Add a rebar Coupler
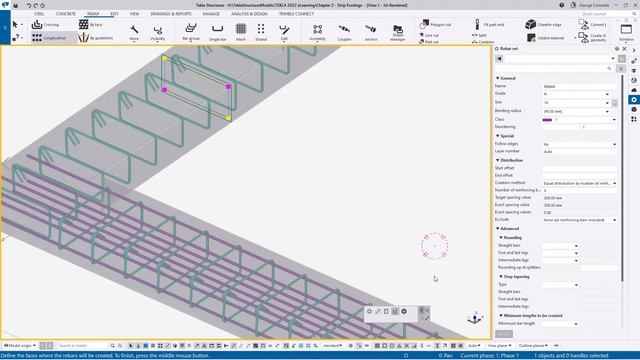This screenshot has width=640, height=360. pyautogui.click(x=344, y=32)
